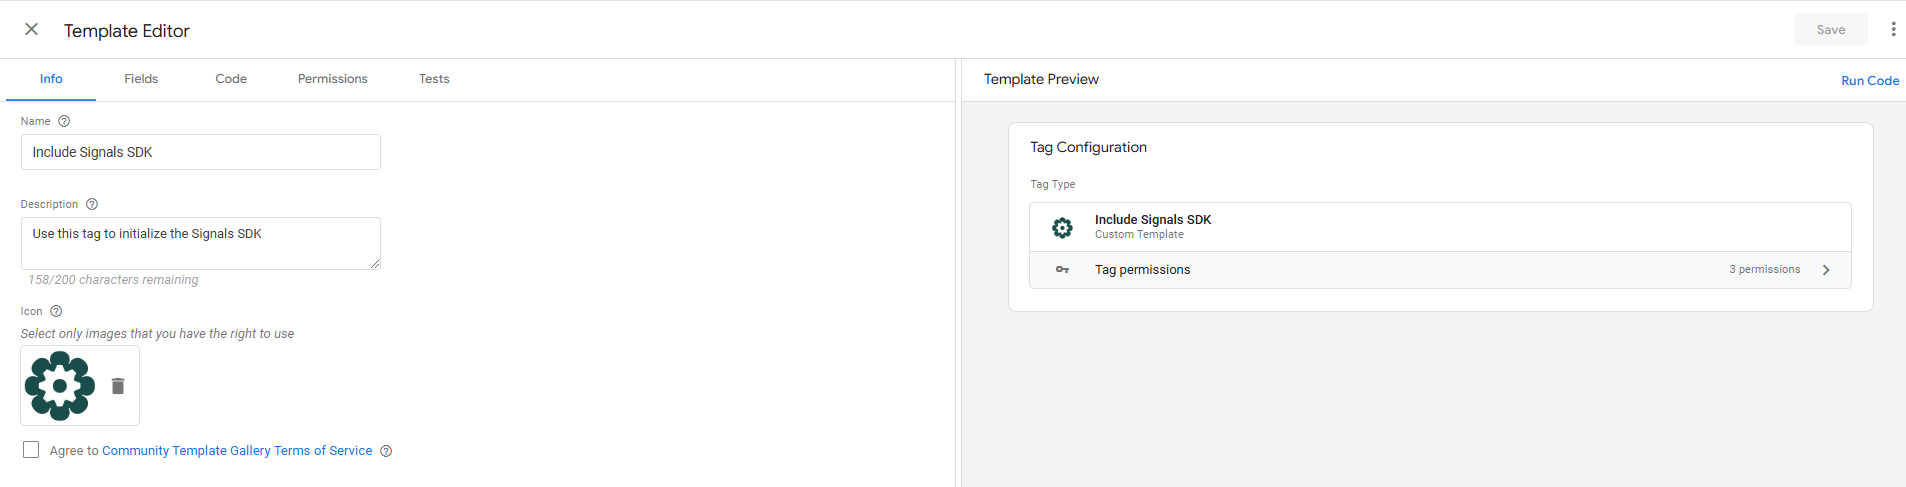This screenshot has height=487, width=1906.
Task: Expand Tag permissions with the chevron arrow
Action: pyautogui.click(x=1826, y=270)
